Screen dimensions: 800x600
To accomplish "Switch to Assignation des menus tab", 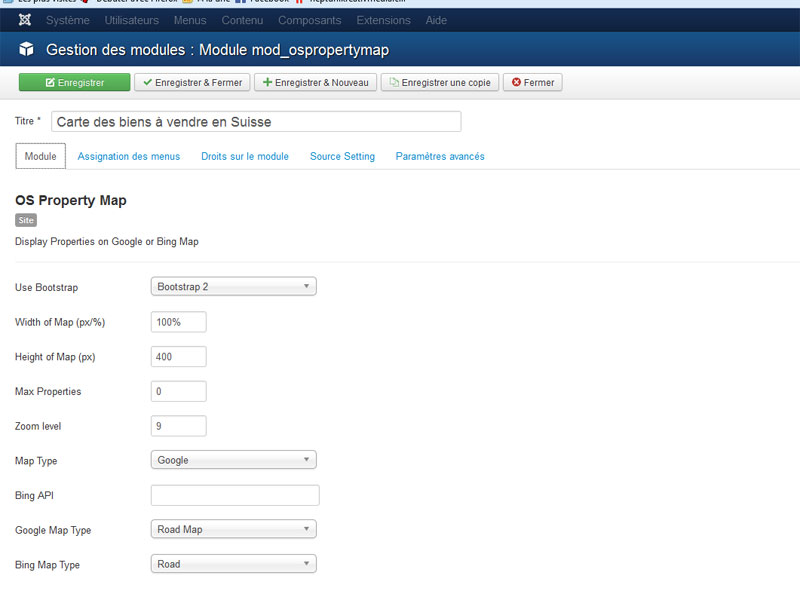I will pyautogui.click(x=129, y=156).
